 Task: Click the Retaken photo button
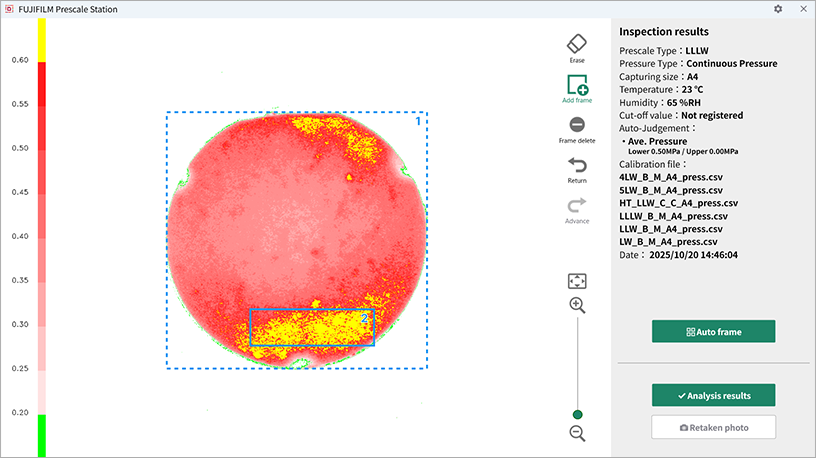713,427
